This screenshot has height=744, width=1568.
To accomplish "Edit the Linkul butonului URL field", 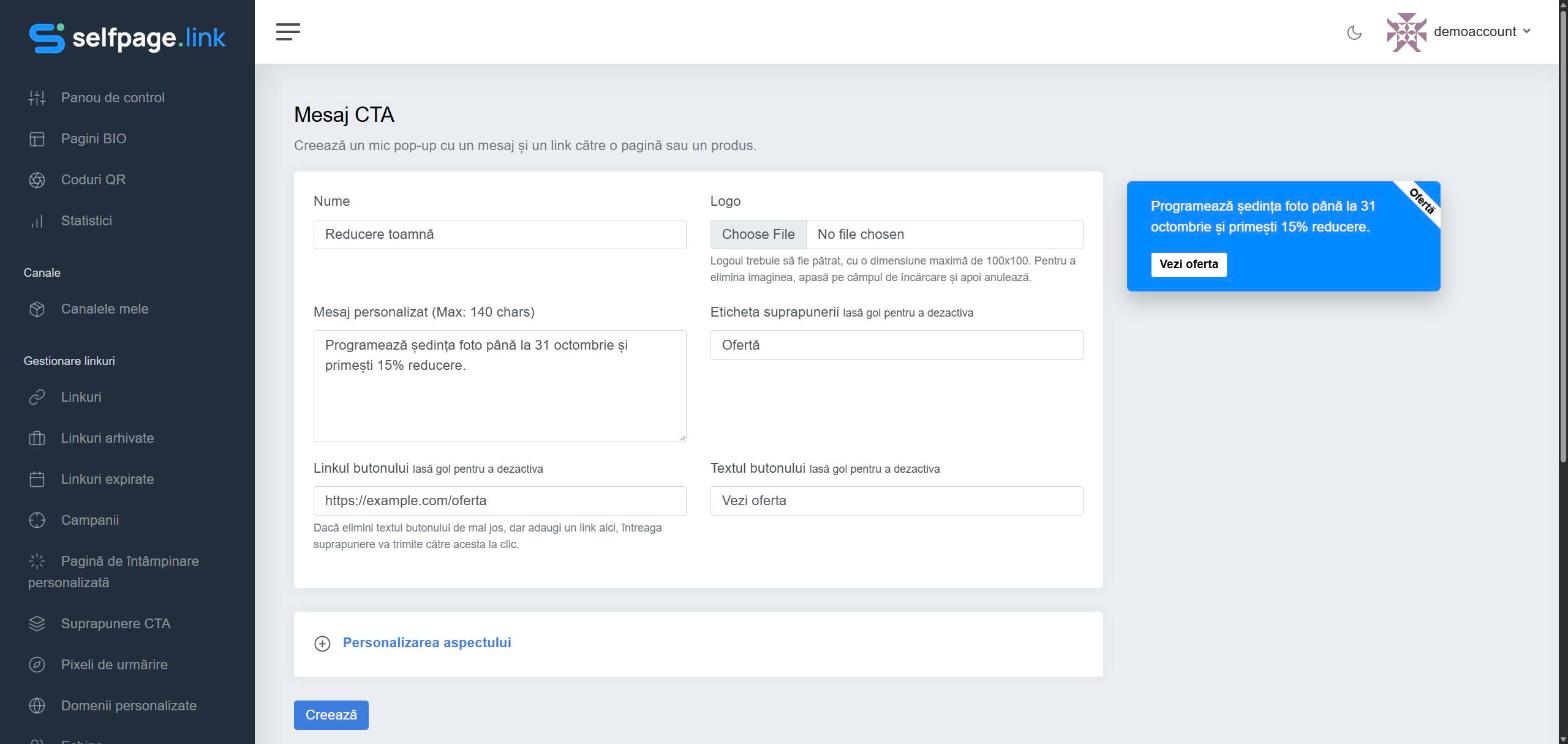I will pyautogui.click(x=500, y=501).
